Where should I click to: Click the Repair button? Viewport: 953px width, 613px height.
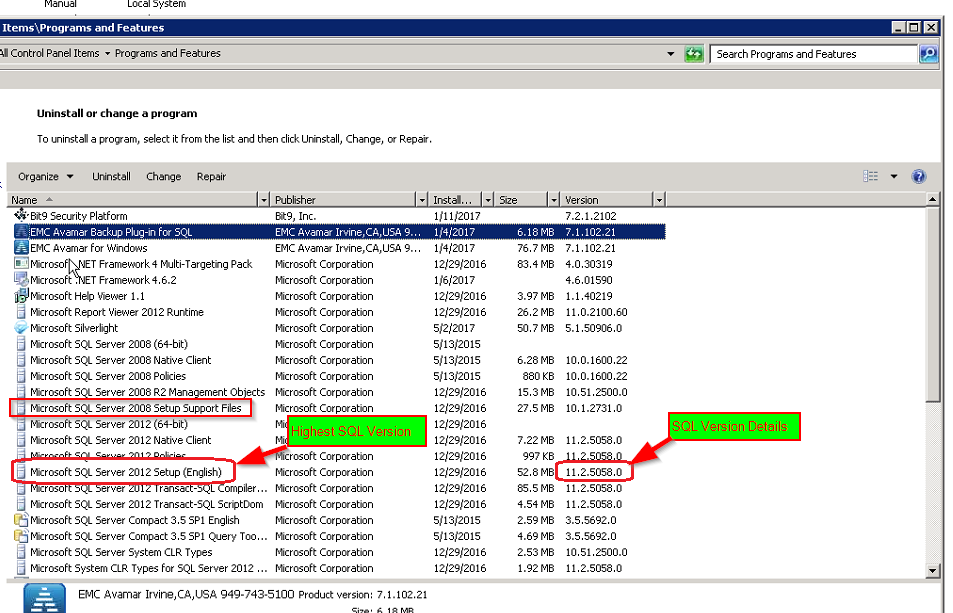click(211, 176)
